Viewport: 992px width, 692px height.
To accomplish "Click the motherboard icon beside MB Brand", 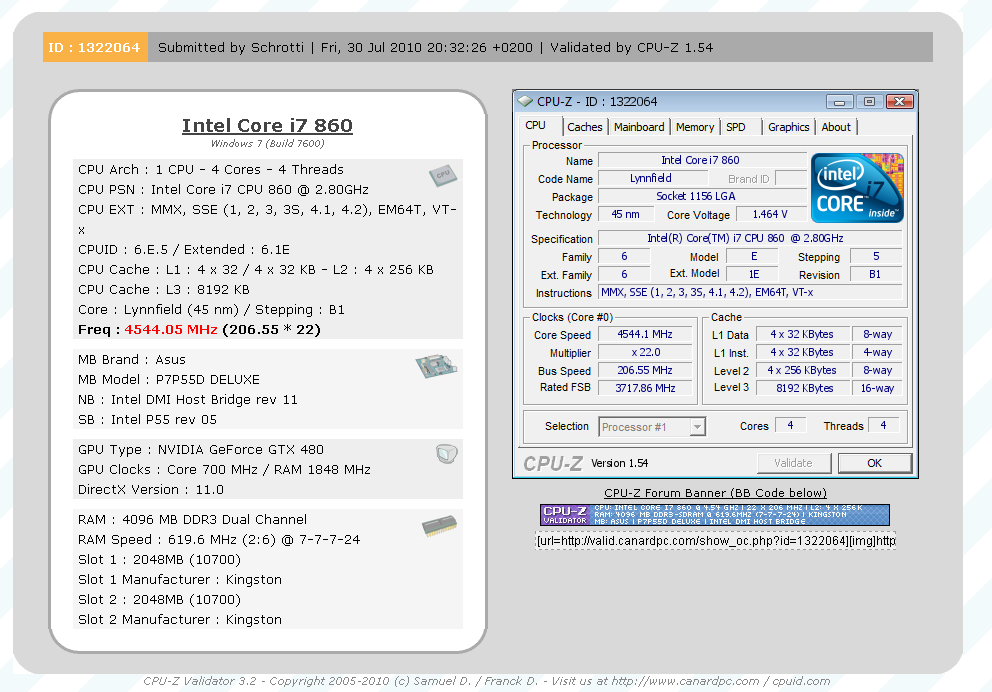I will (x=437, y=366).
